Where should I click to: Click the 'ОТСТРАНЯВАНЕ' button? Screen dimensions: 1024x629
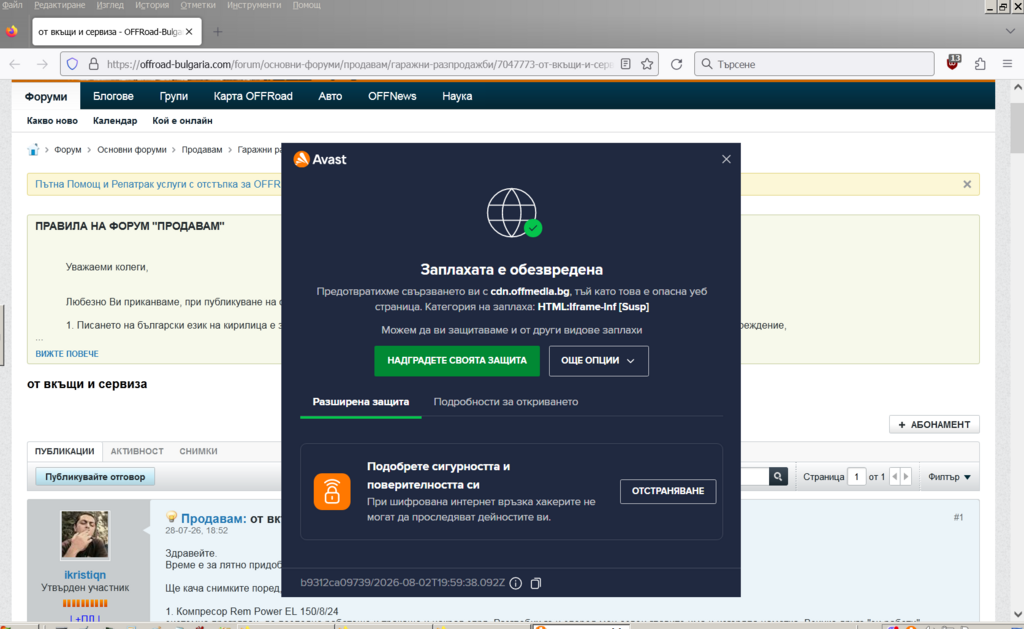pyautogui.click(x=668, y=491)
